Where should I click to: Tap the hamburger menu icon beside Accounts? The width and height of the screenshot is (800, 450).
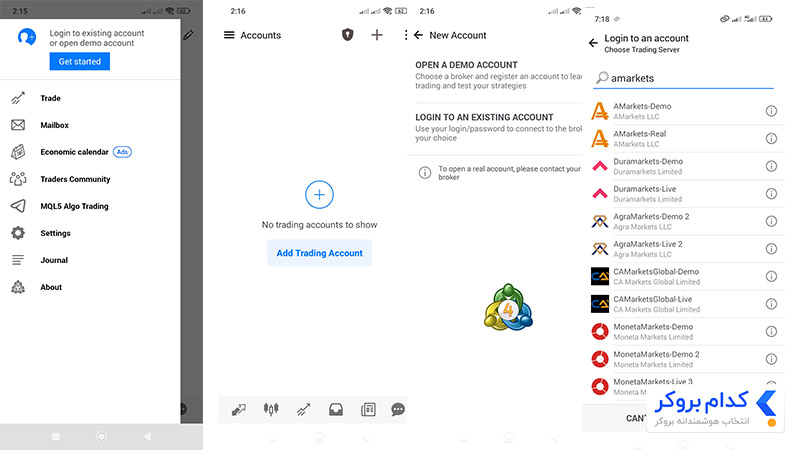tap(229, 35)
